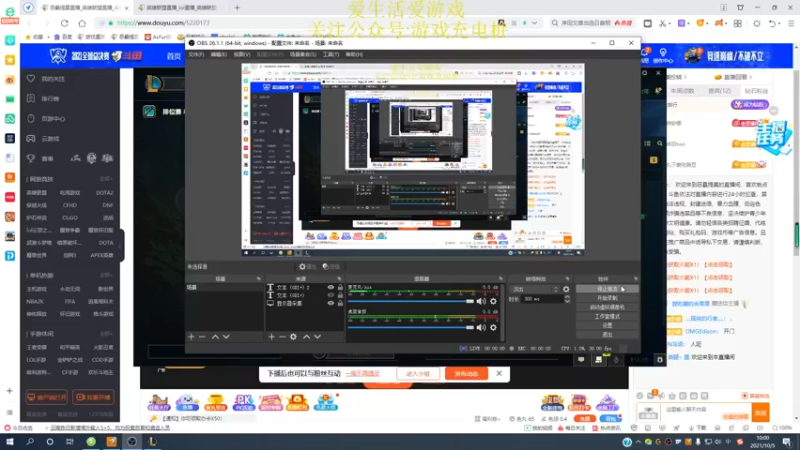
Task: Open the OBS View (V) menu
Action: [242, 54]
